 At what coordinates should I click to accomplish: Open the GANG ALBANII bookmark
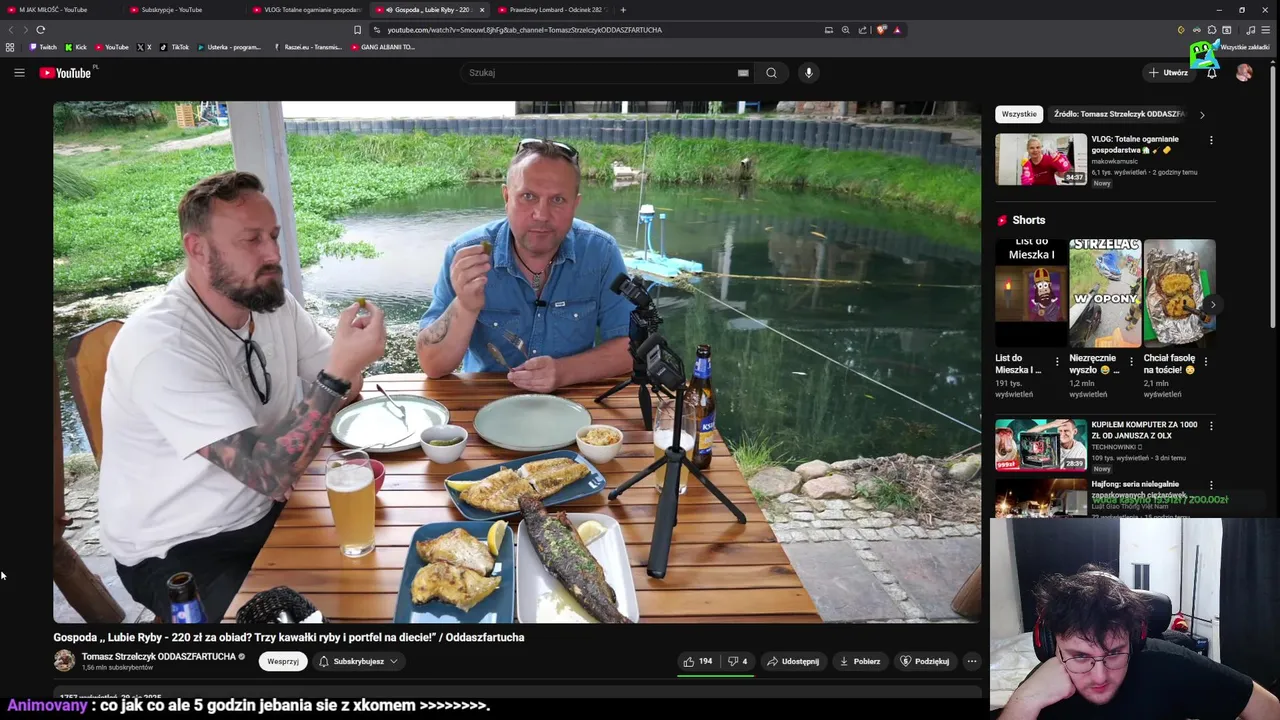pos(383,47)
